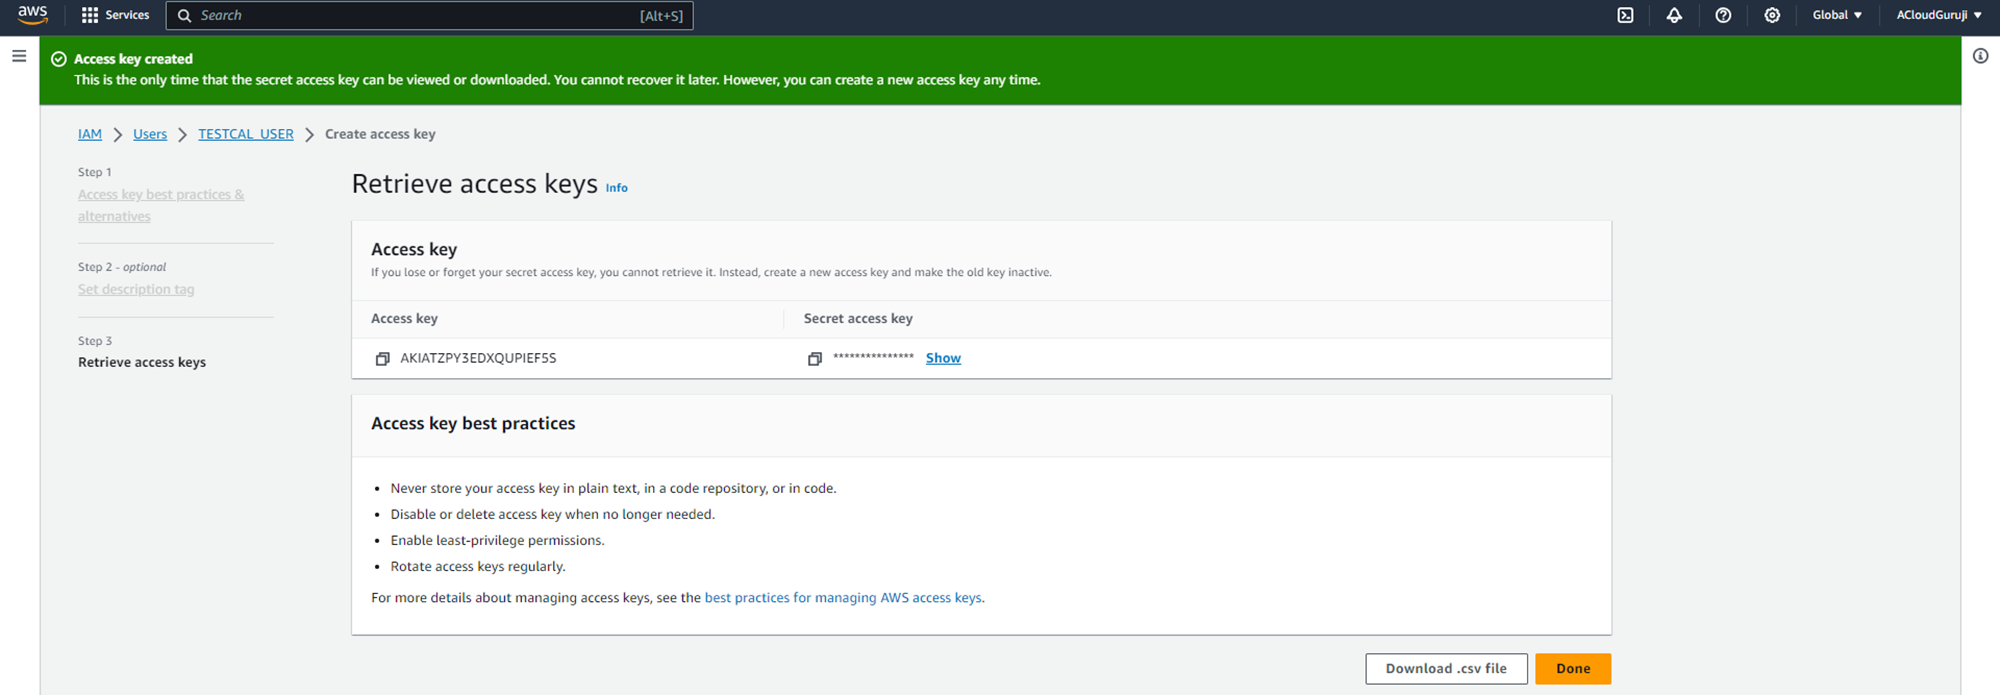Show the hidden secret access key

943,358
